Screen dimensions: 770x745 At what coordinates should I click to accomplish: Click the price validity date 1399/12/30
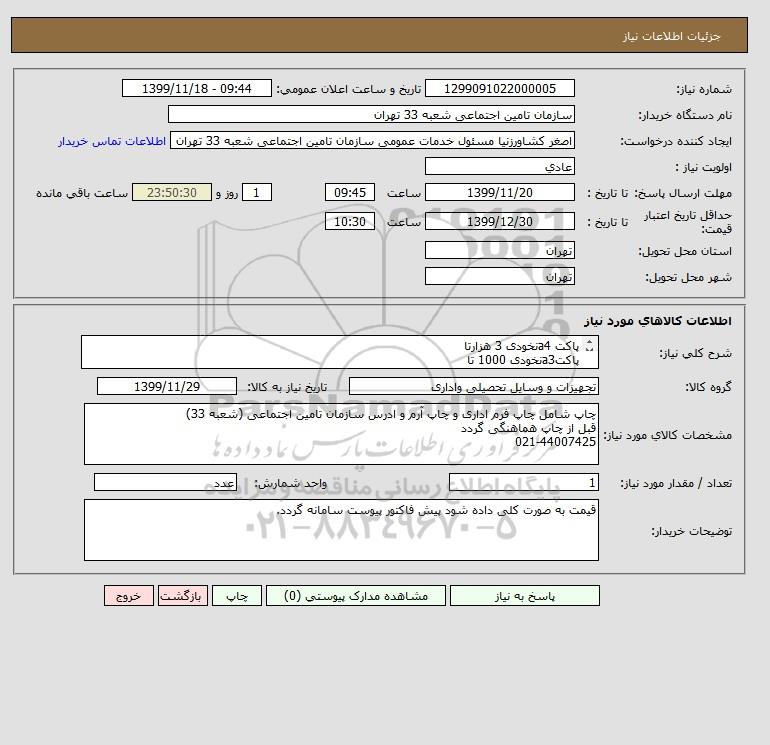(x=499, y=221)
